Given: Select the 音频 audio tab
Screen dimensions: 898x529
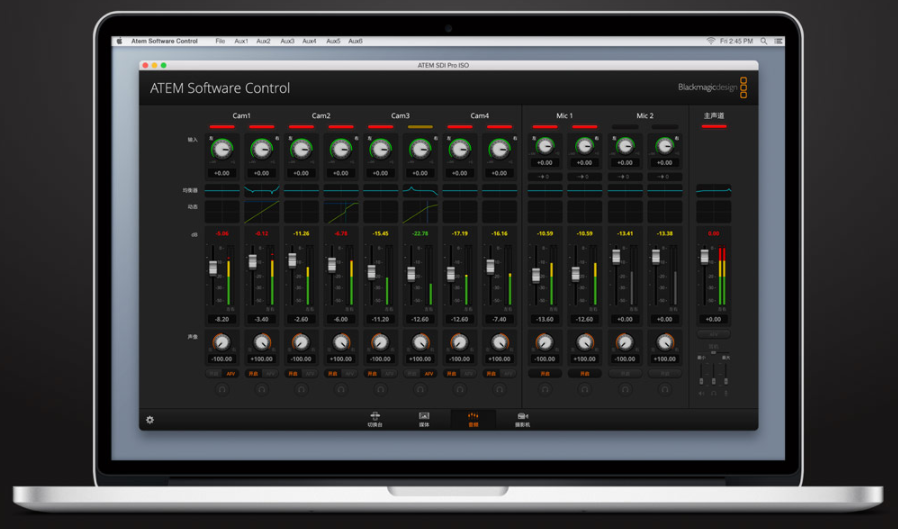Looking at the screenshot, I should 473,420.
